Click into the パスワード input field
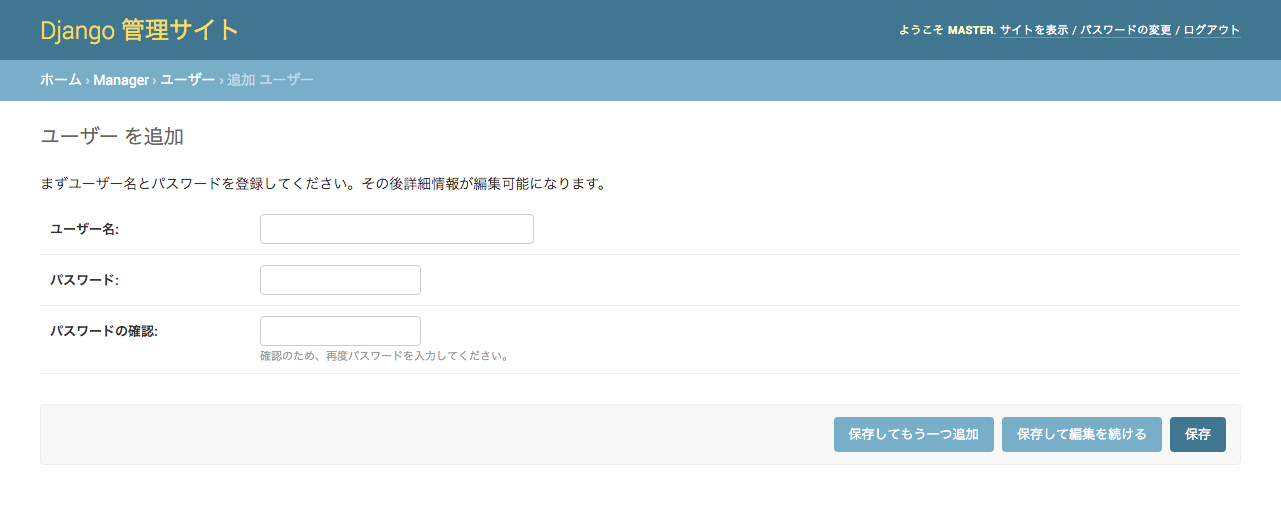Viewport: 1281px width, 518px height. 340,280
